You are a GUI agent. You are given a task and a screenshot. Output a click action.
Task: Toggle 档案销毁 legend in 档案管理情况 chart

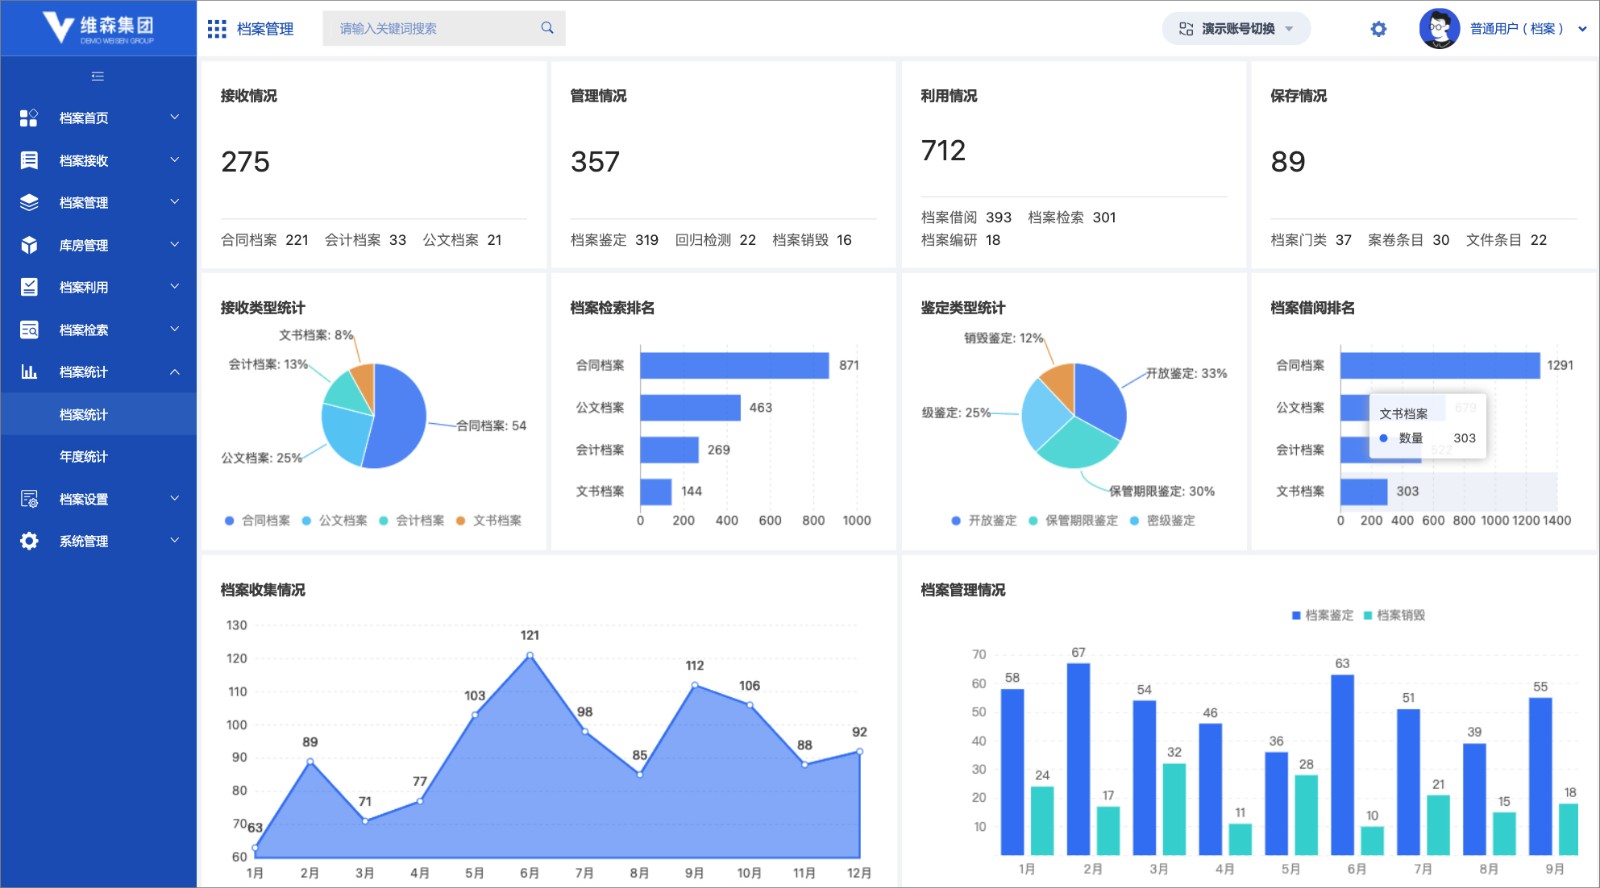pos(1394,615)
